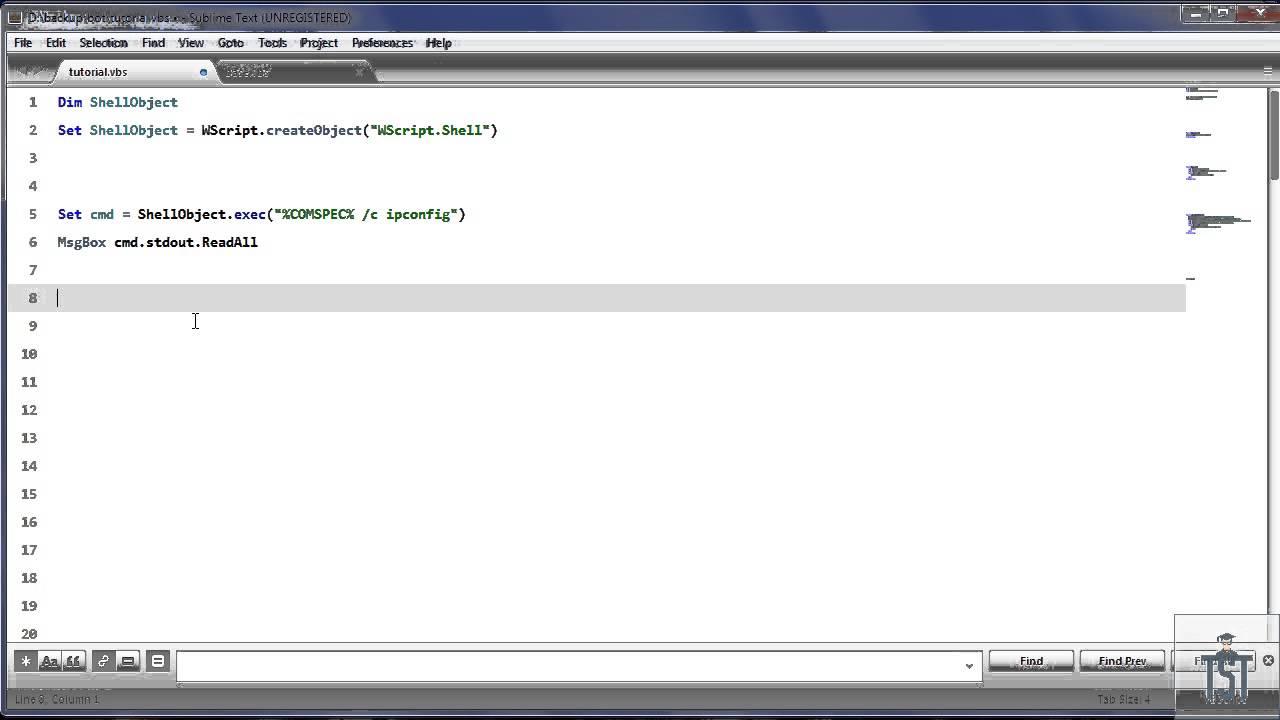Open the Goto menu
The height and width of the screenshot is (720, 1280).
click(230, 43)
